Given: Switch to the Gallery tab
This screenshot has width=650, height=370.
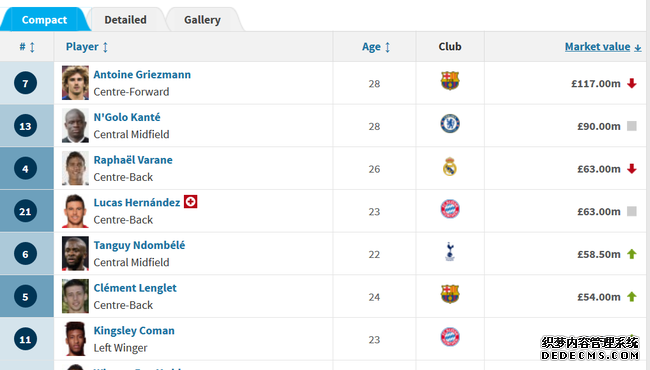Looking at the screenshot, I should pyautogui.click(x=202, y=20).
